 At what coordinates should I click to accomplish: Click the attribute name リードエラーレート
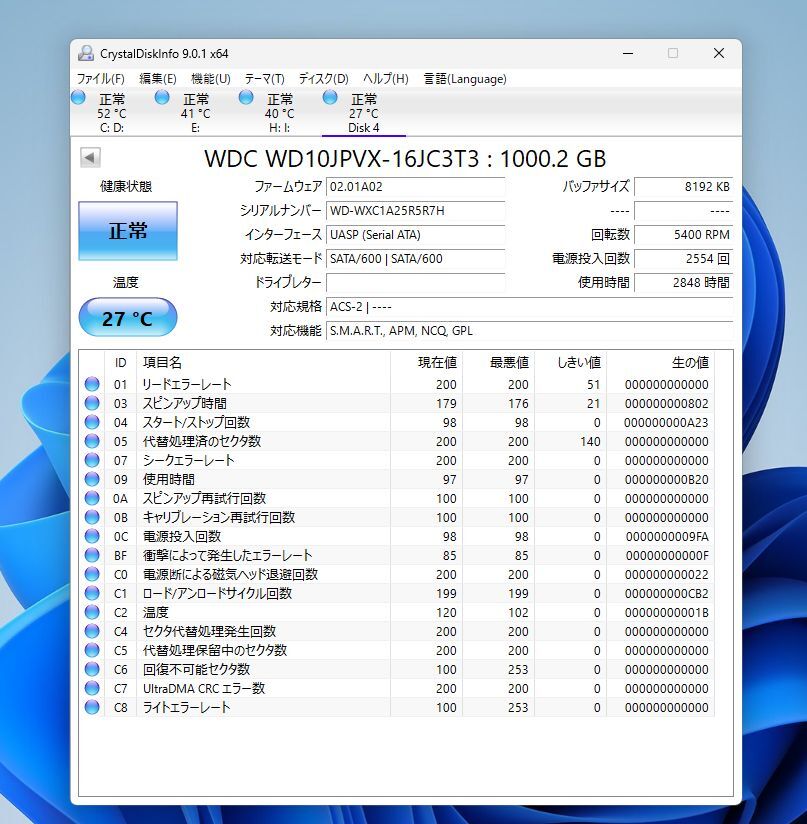tap(187, 384)
